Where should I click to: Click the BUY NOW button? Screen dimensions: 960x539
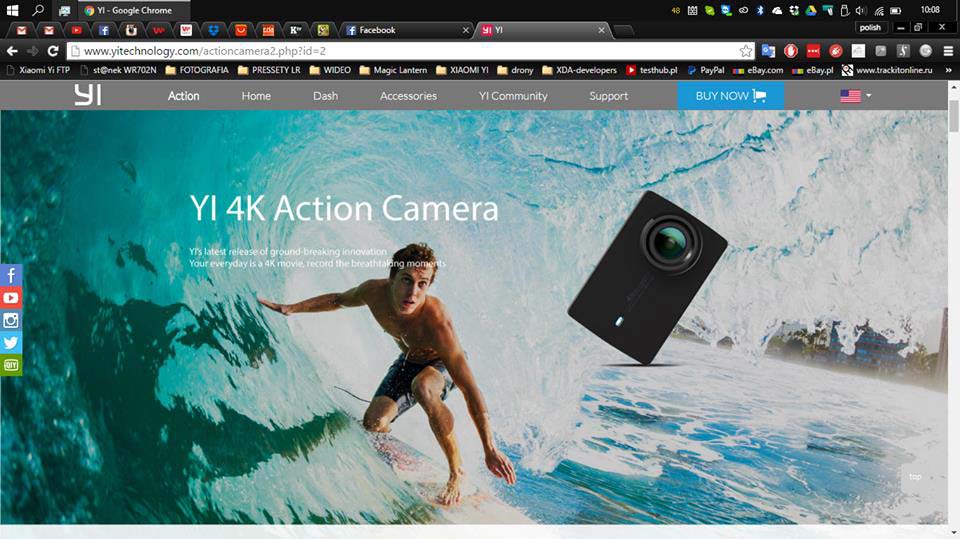(730, 96)
